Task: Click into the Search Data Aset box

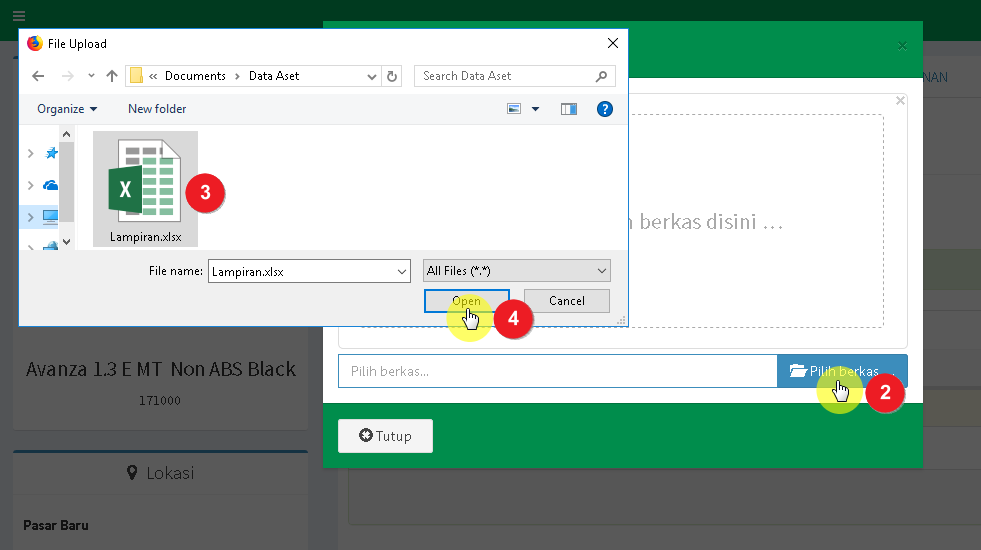Action: 505,76
